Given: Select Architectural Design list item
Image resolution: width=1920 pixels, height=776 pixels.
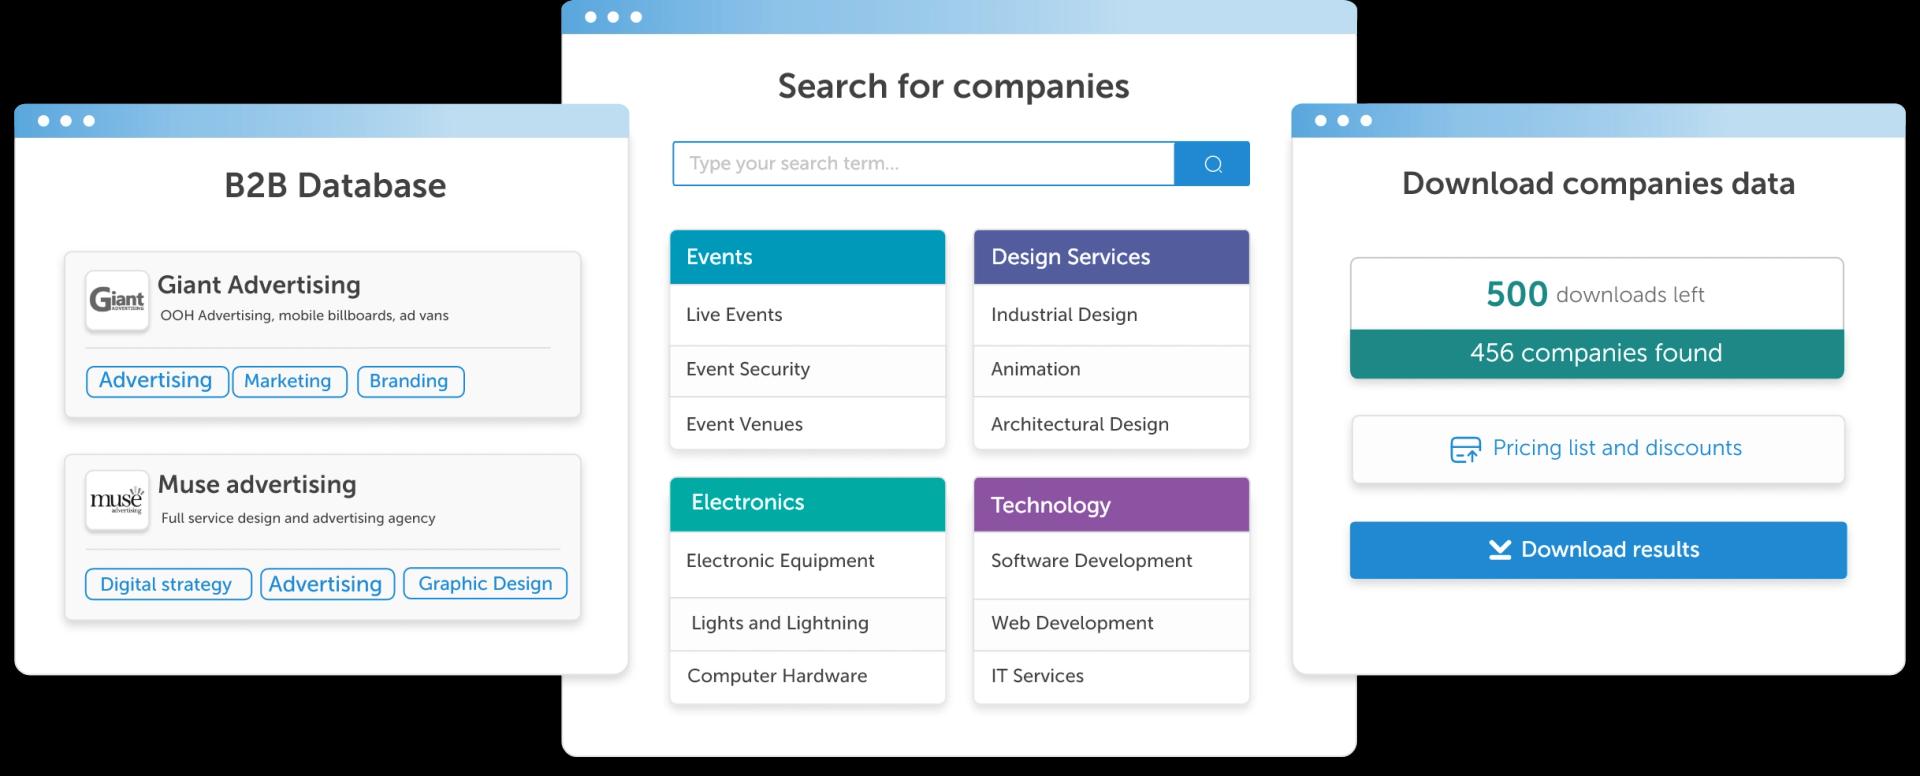Looking at the screenshot, I should 1111,424.
